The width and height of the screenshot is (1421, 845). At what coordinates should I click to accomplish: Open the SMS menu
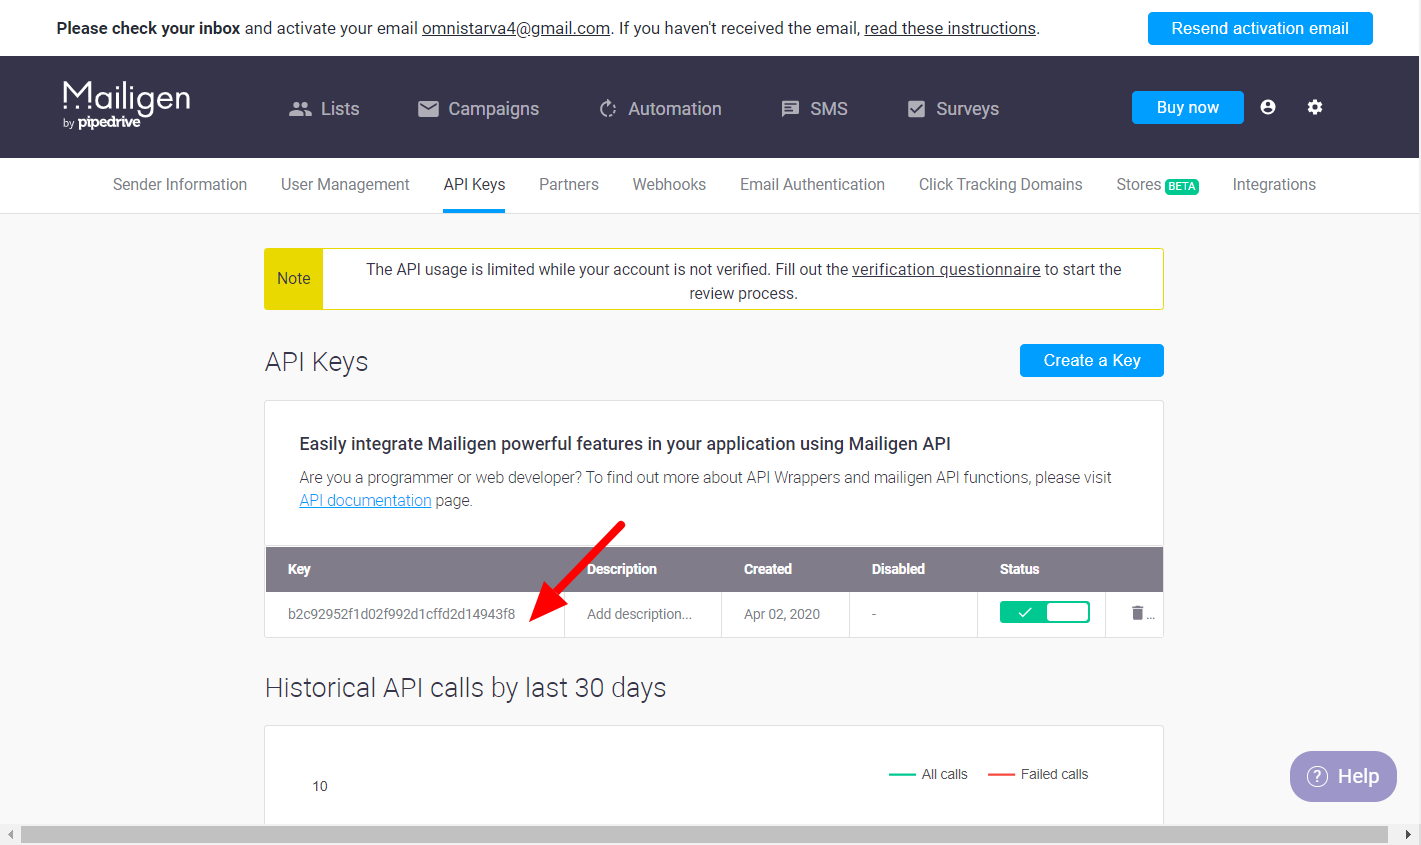coord(814,109)
